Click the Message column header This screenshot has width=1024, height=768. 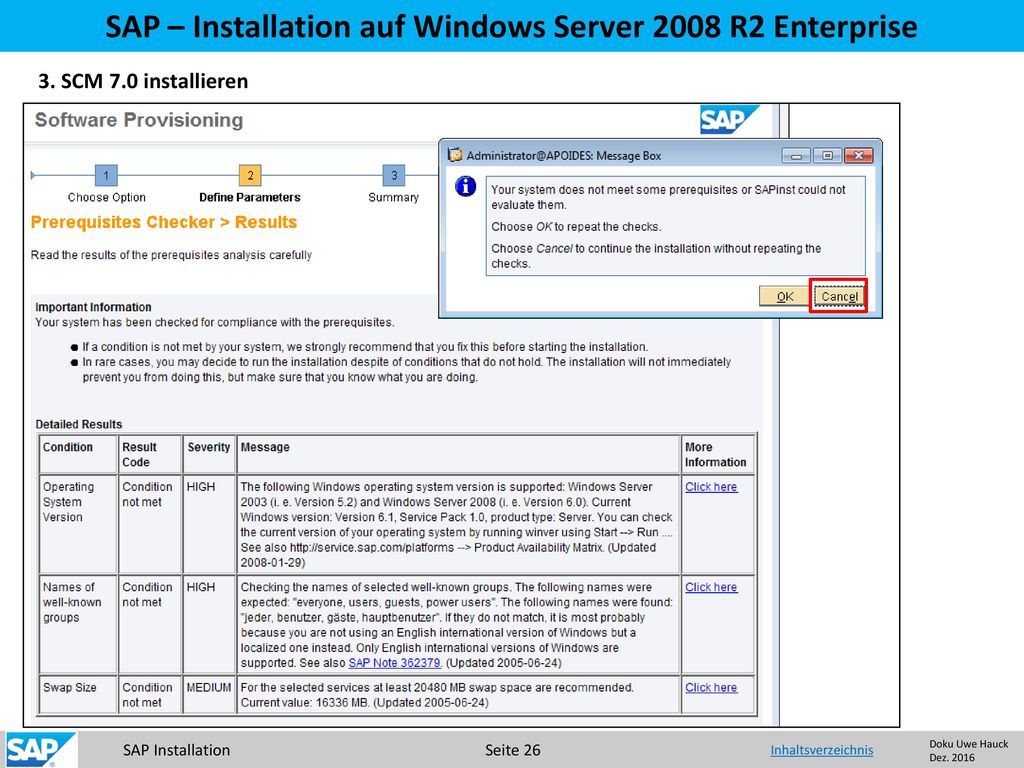tap(458, 454)
